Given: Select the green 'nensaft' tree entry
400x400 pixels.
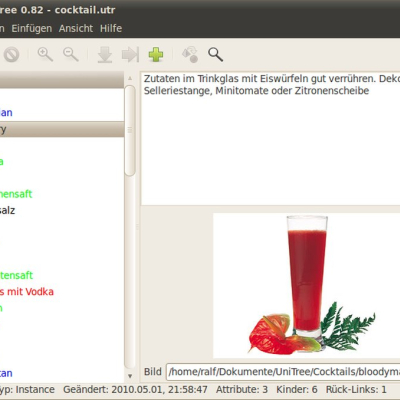Looking at the screenshot, I should (x=16, y=194).
